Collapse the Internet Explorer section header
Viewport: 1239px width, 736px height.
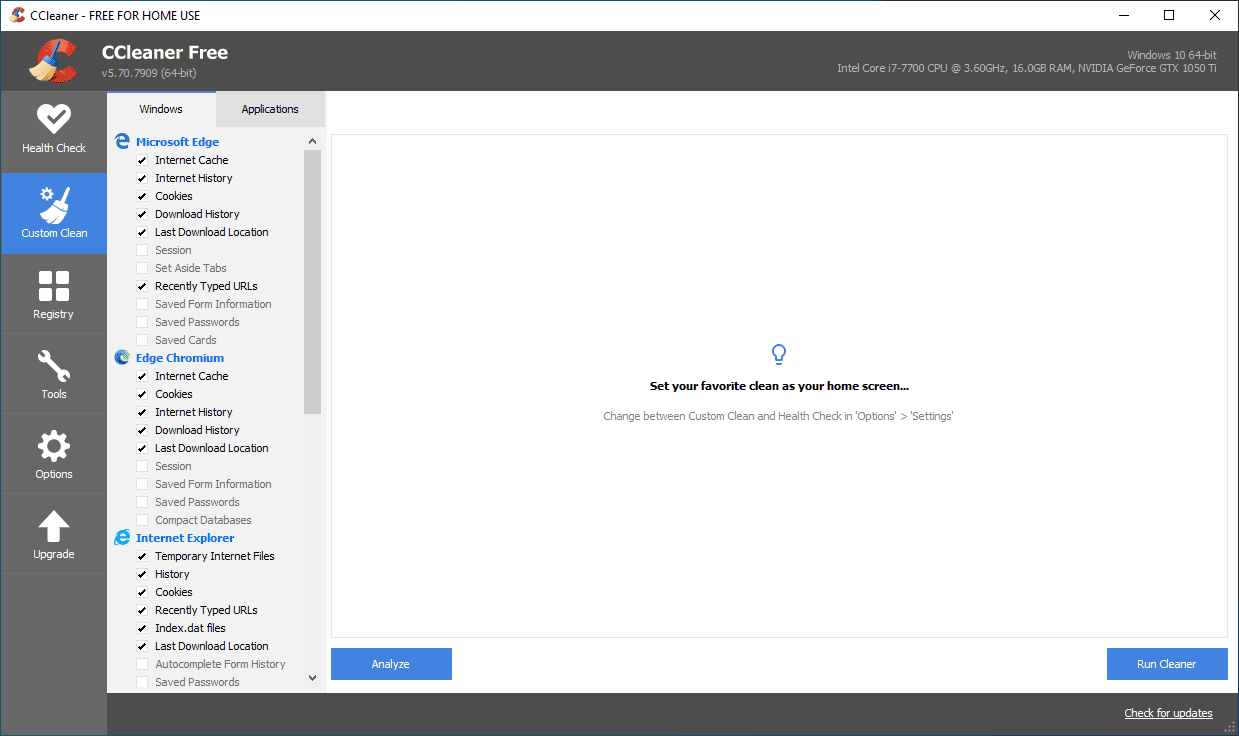click(x=185, y=537)
